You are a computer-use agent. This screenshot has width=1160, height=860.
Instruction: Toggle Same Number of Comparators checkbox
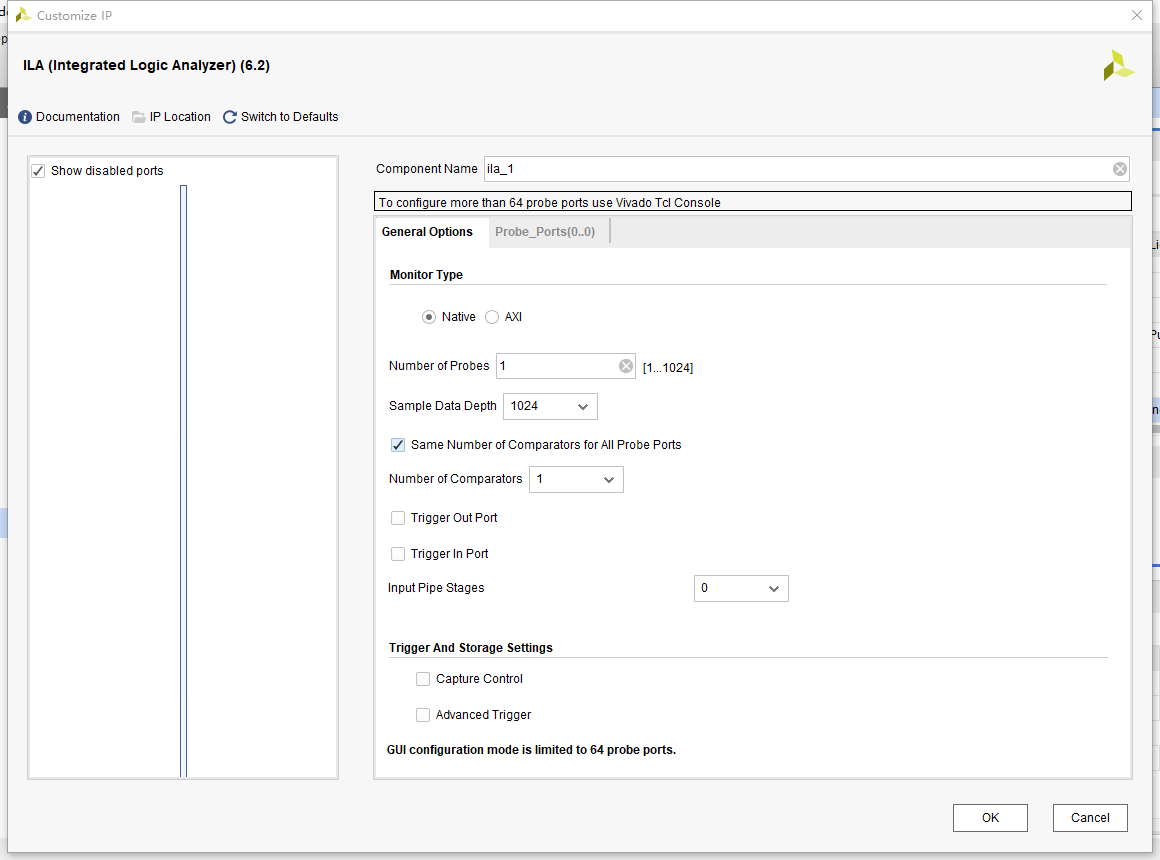pyautogui.click(x=398, y=445)
